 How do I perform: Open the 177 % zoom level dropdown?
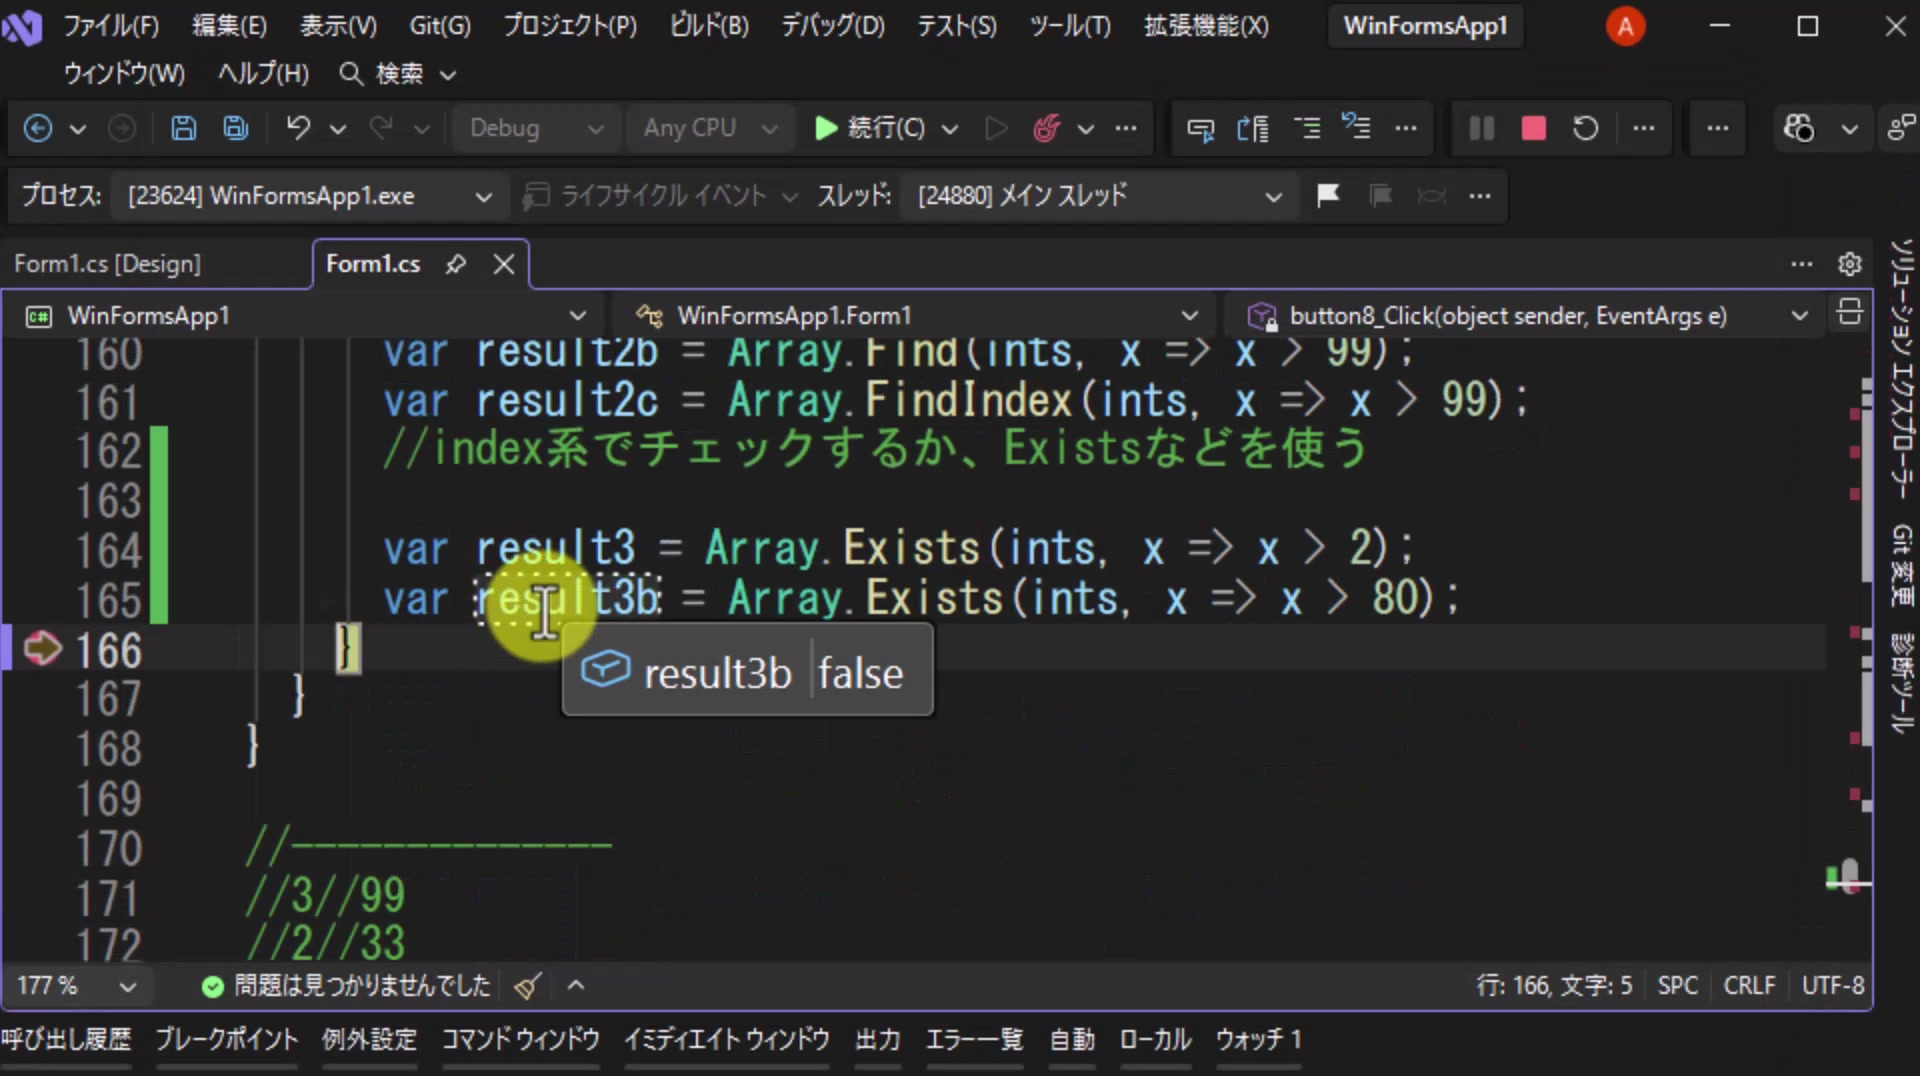pyautogui.click(x=76, y=986)
